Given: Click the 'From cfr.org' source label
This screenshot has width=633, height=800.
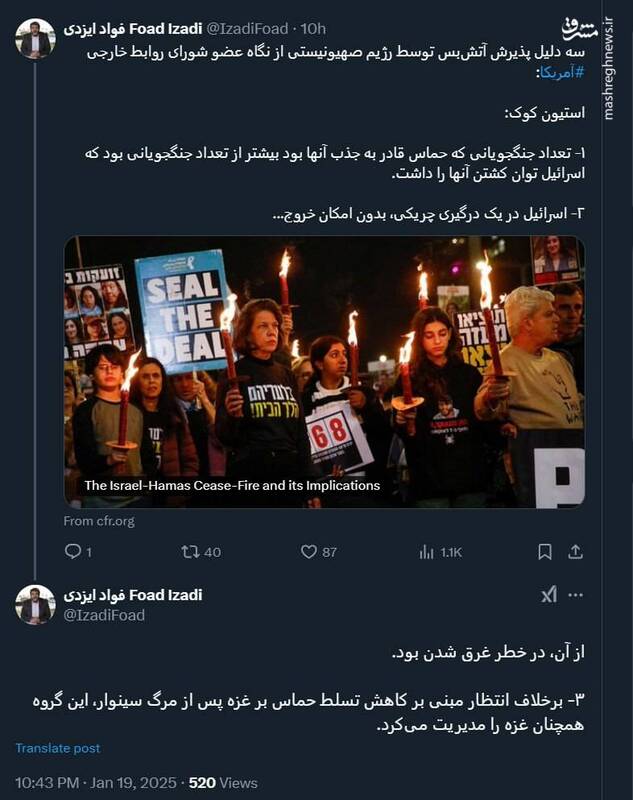Looking at the screenshot, I should point(99,521).
